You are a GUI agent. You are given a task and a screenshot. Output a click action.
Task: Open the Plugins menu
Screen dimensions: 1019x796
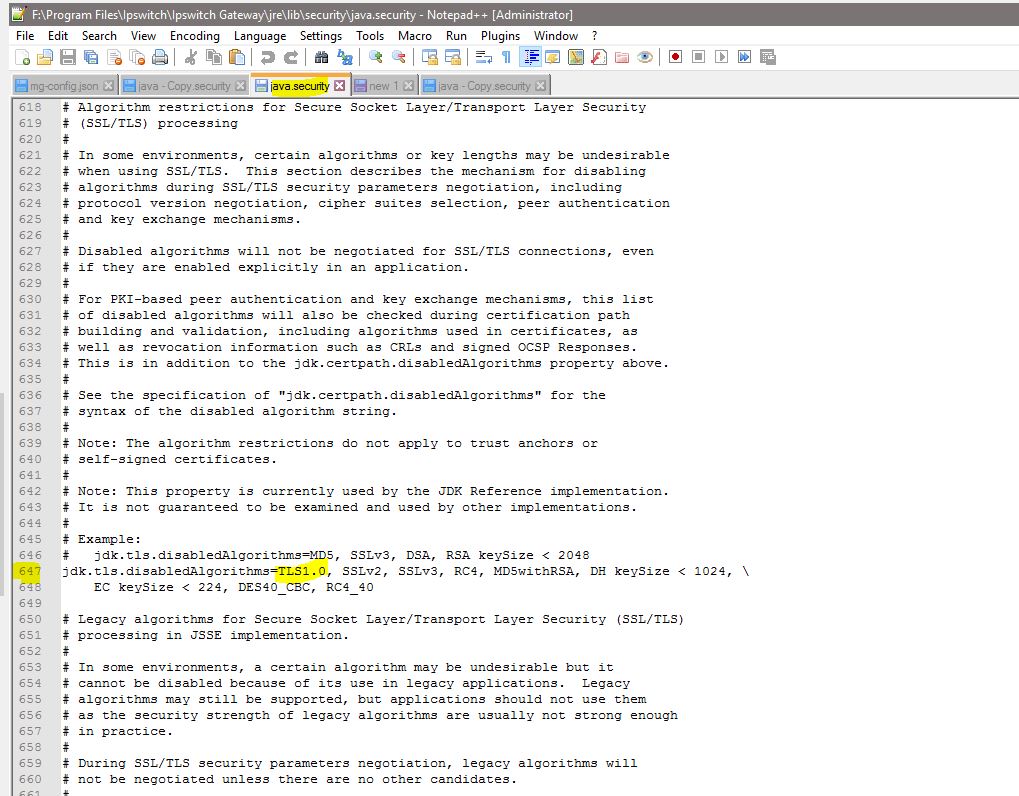pos(500,36)
